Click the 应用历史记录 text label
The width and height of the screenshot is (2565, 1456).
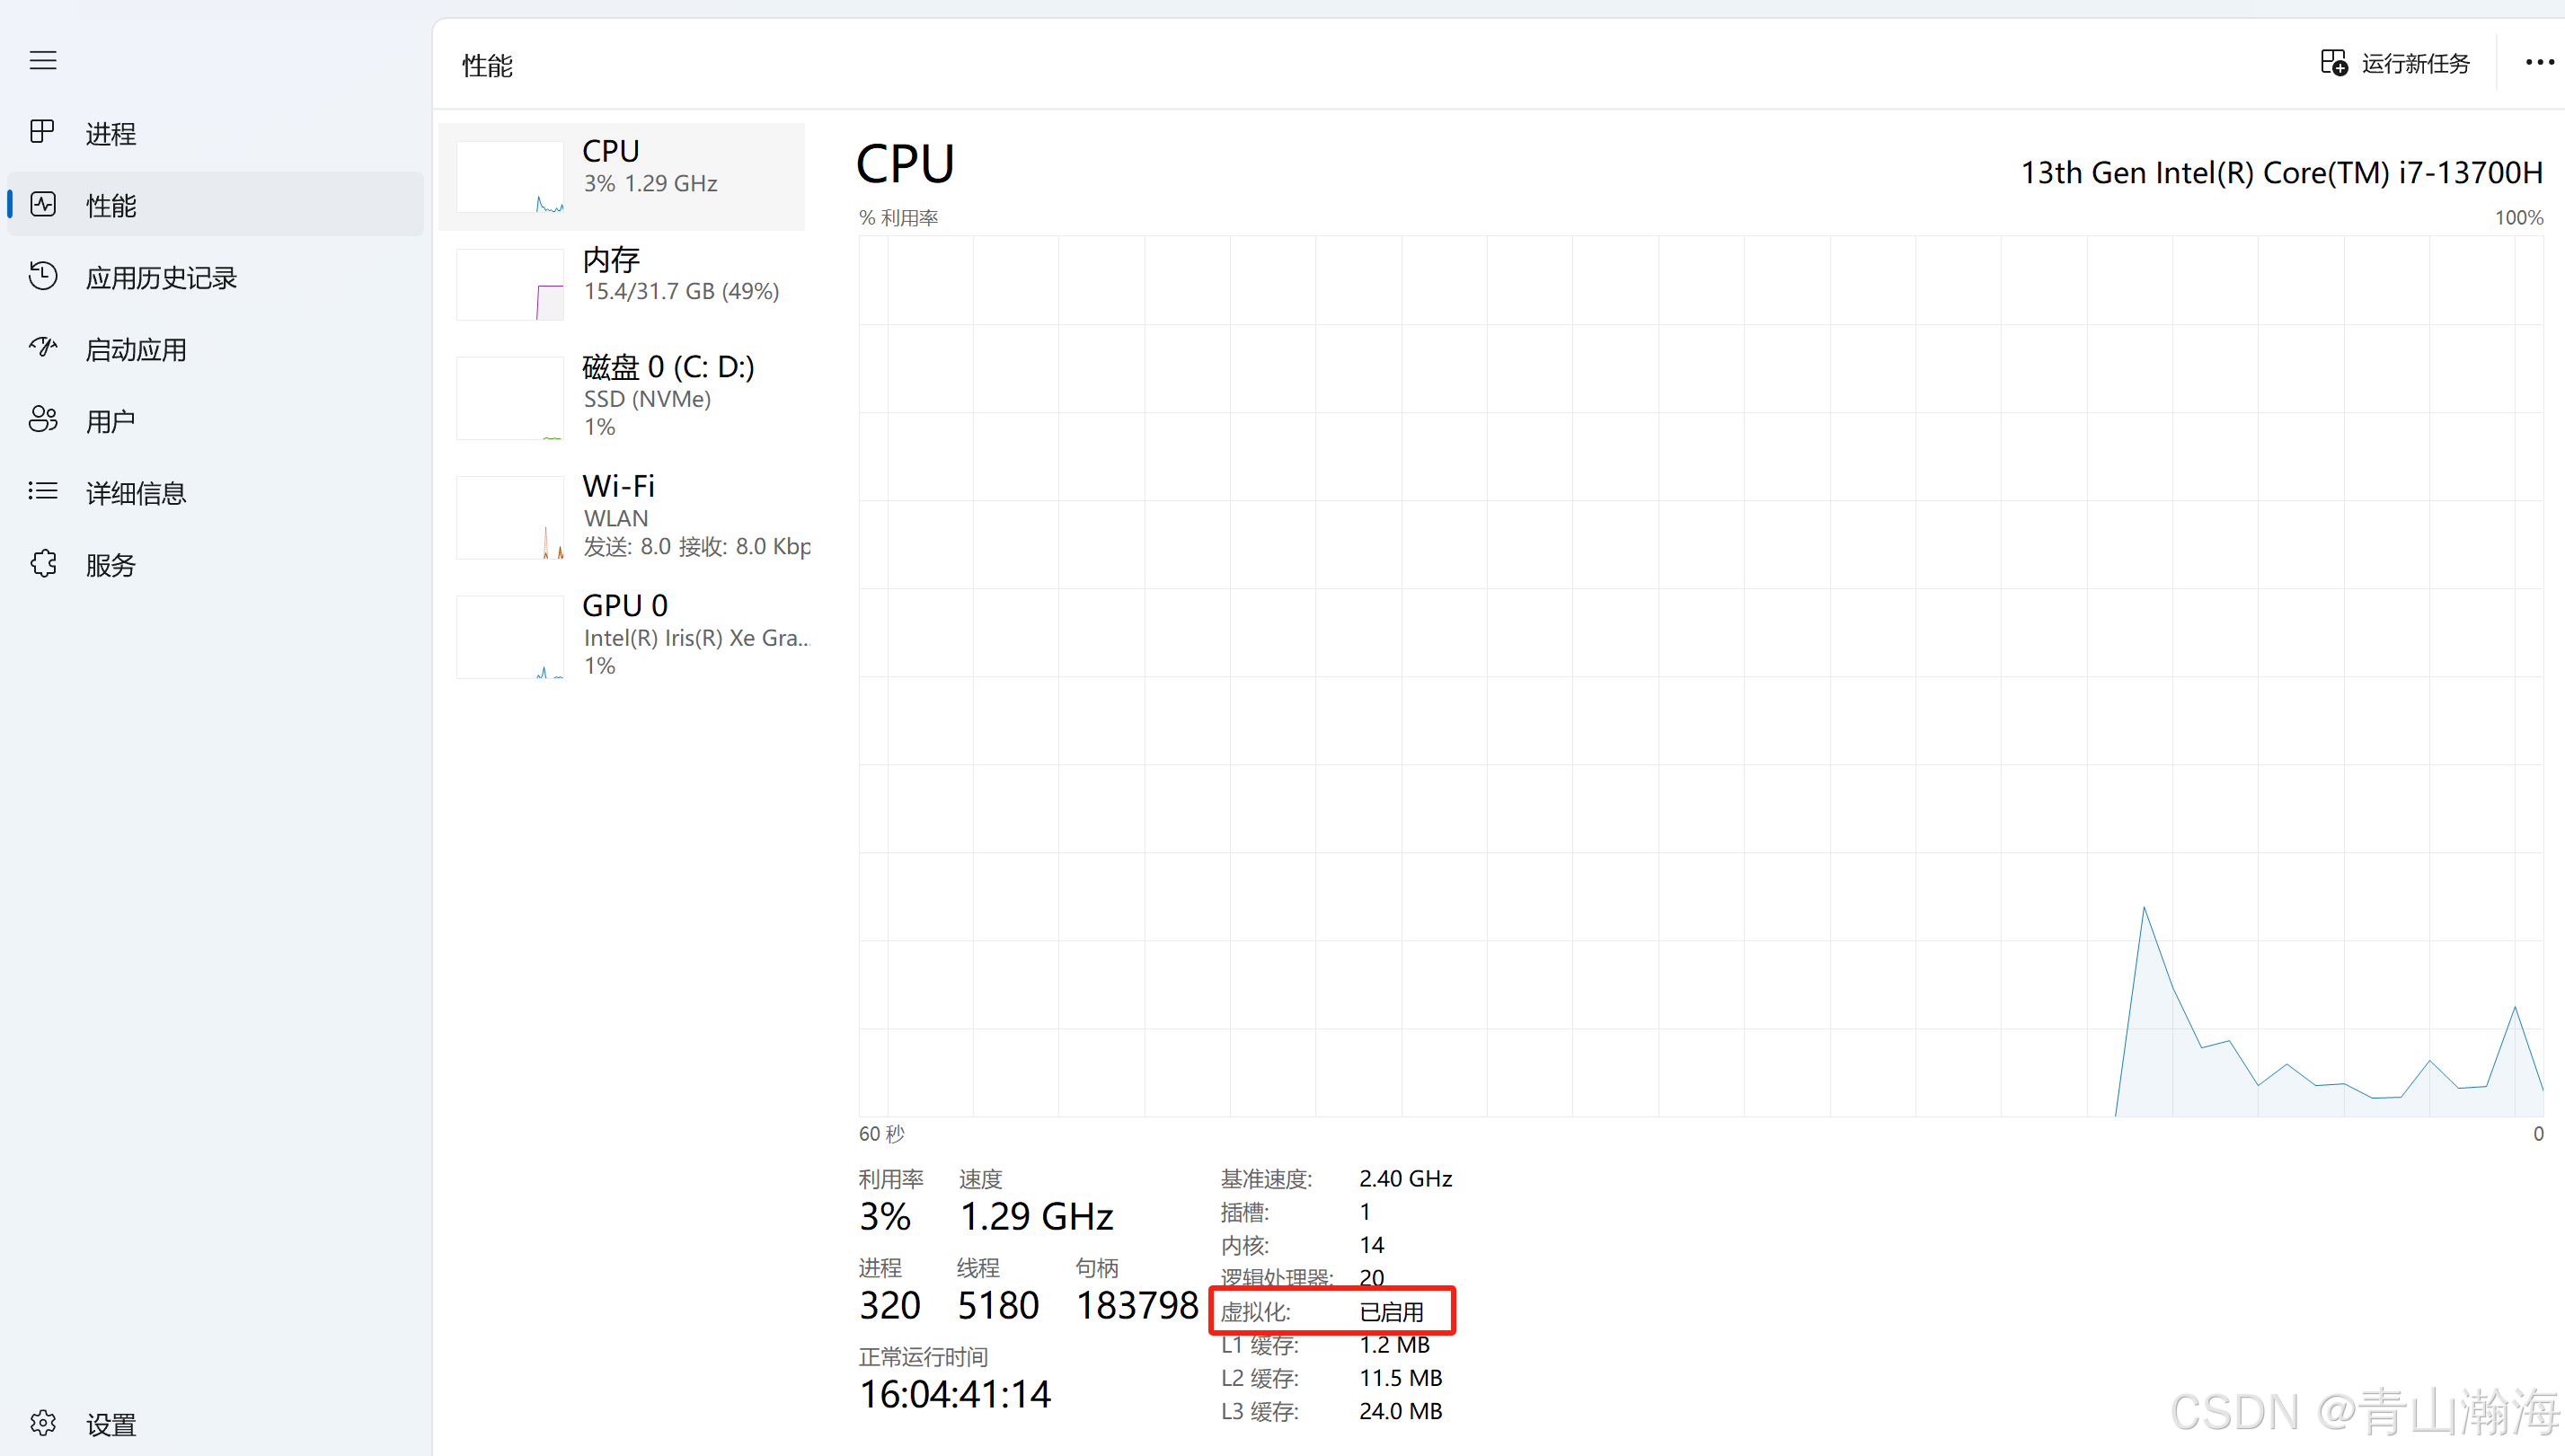click(161, 278)
